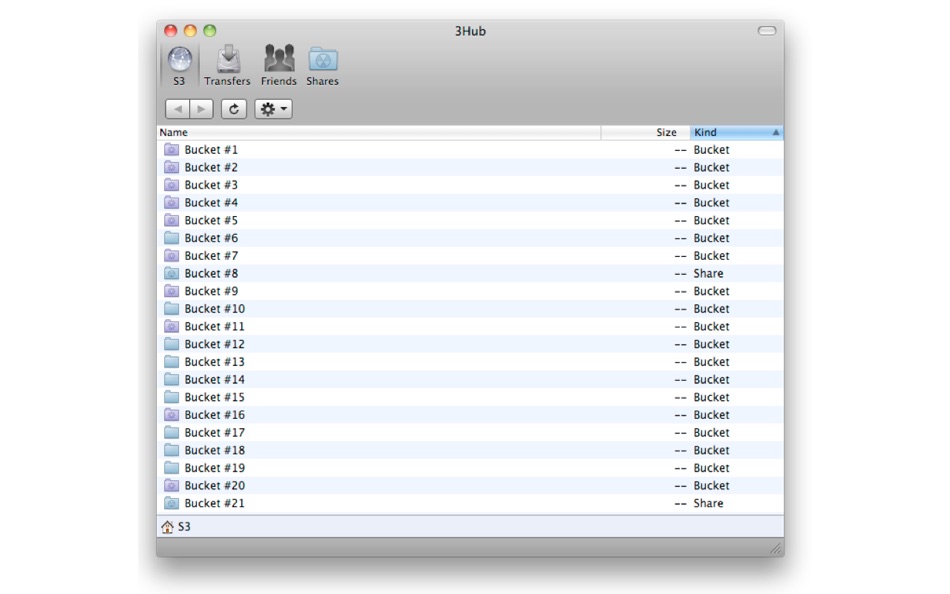
Task: Select the 'Bucket #16' name text
Action: coord(214,414)
